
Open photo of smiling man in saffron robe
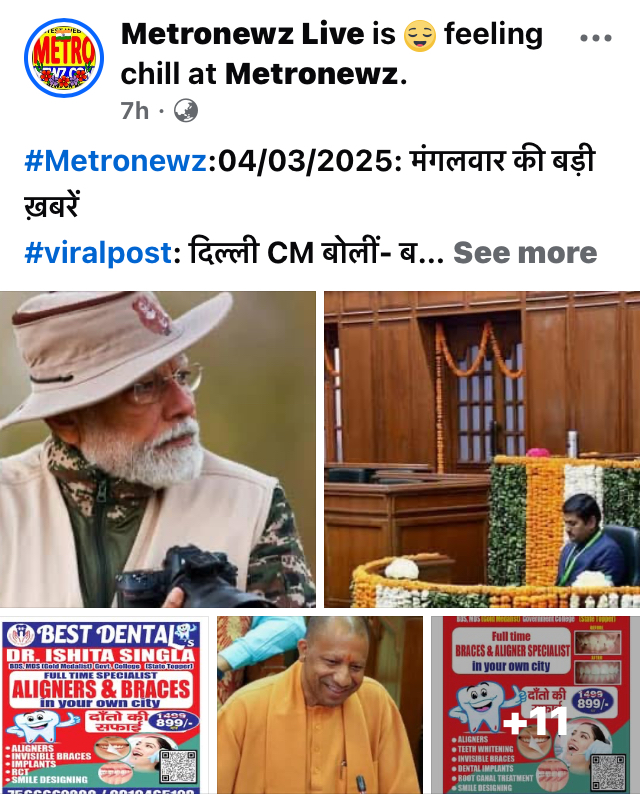coord(319,705)
